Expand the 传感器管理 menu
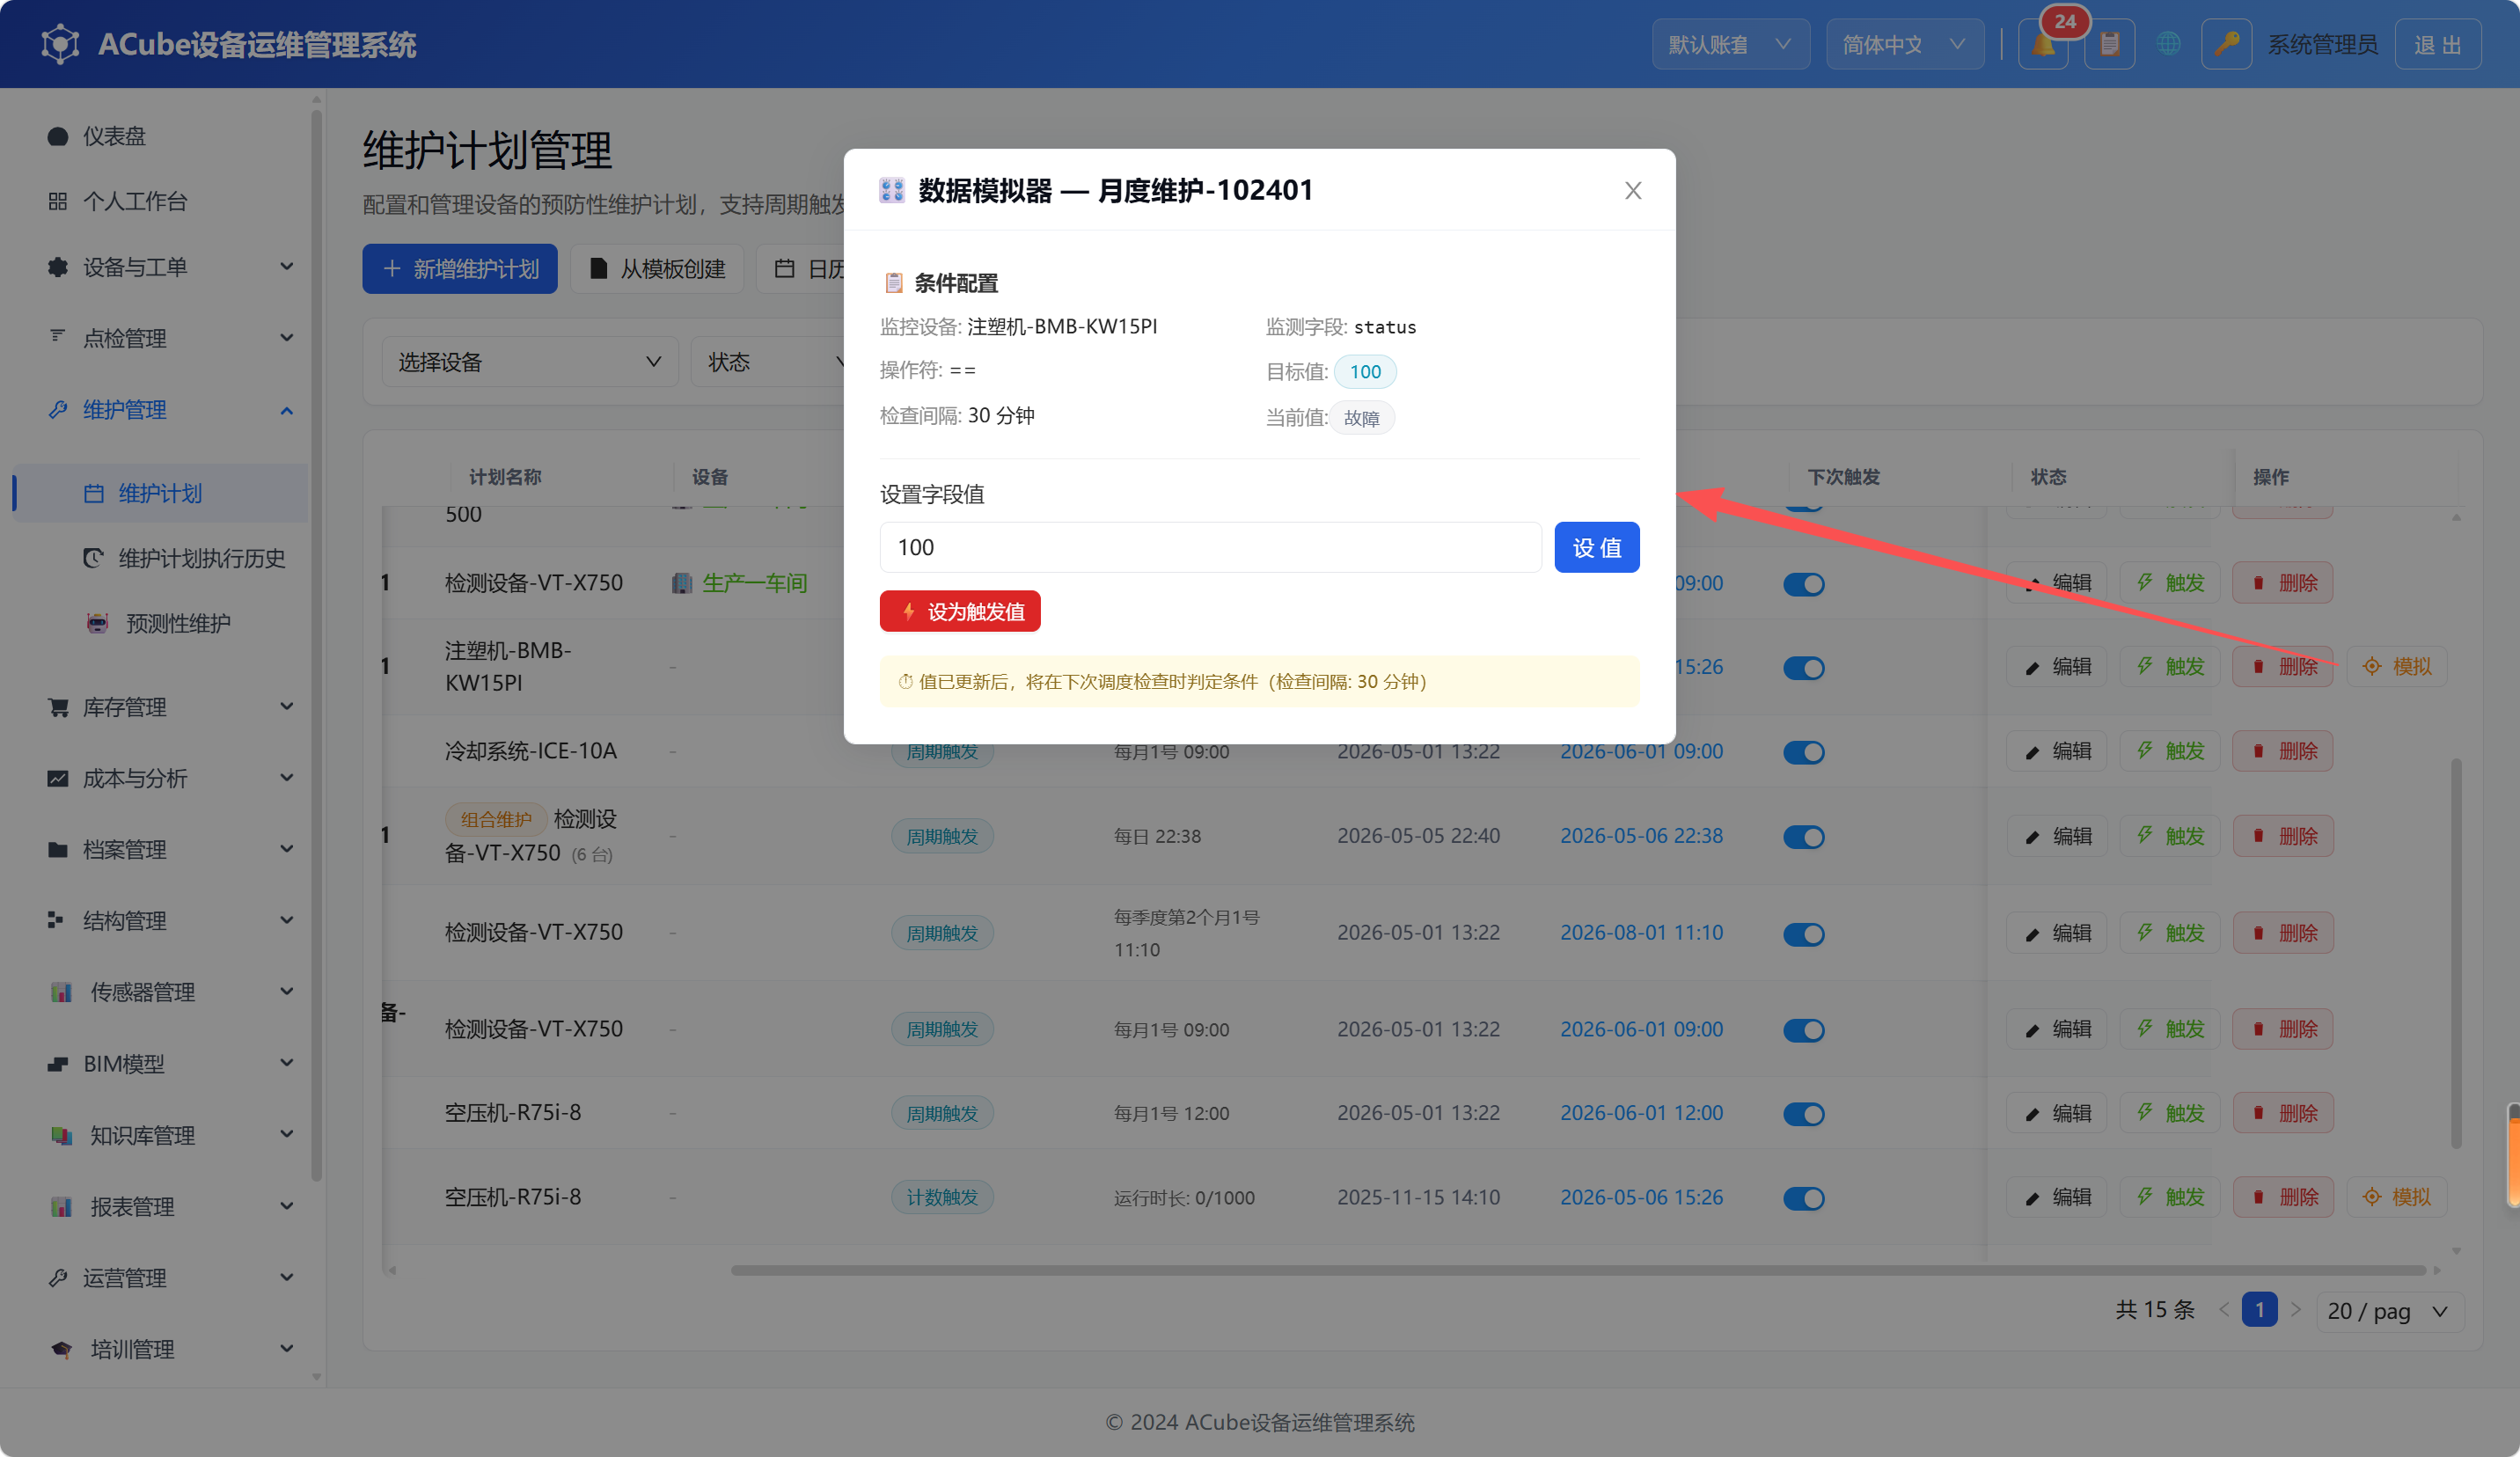The height and width of the screenshot is (1457, 2520). [x=160, y=992]
